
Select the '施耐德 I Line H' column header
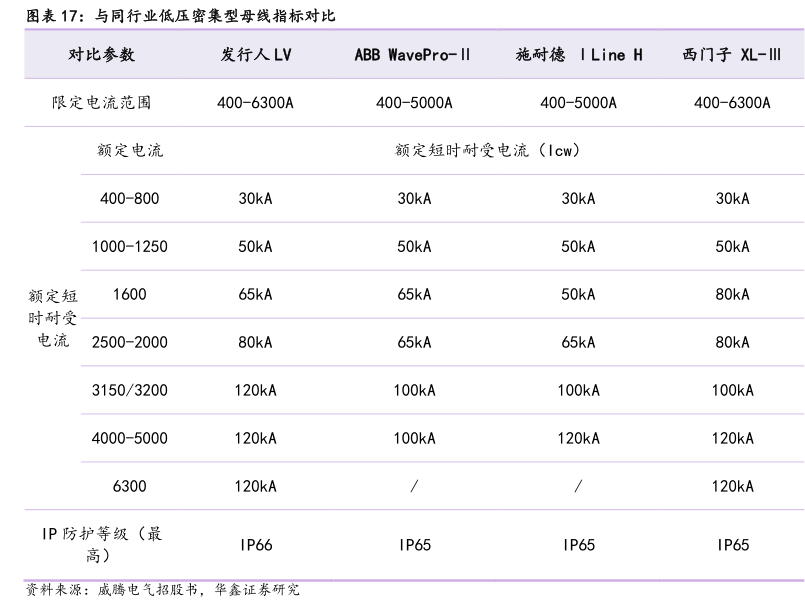[x=579, y=54]
